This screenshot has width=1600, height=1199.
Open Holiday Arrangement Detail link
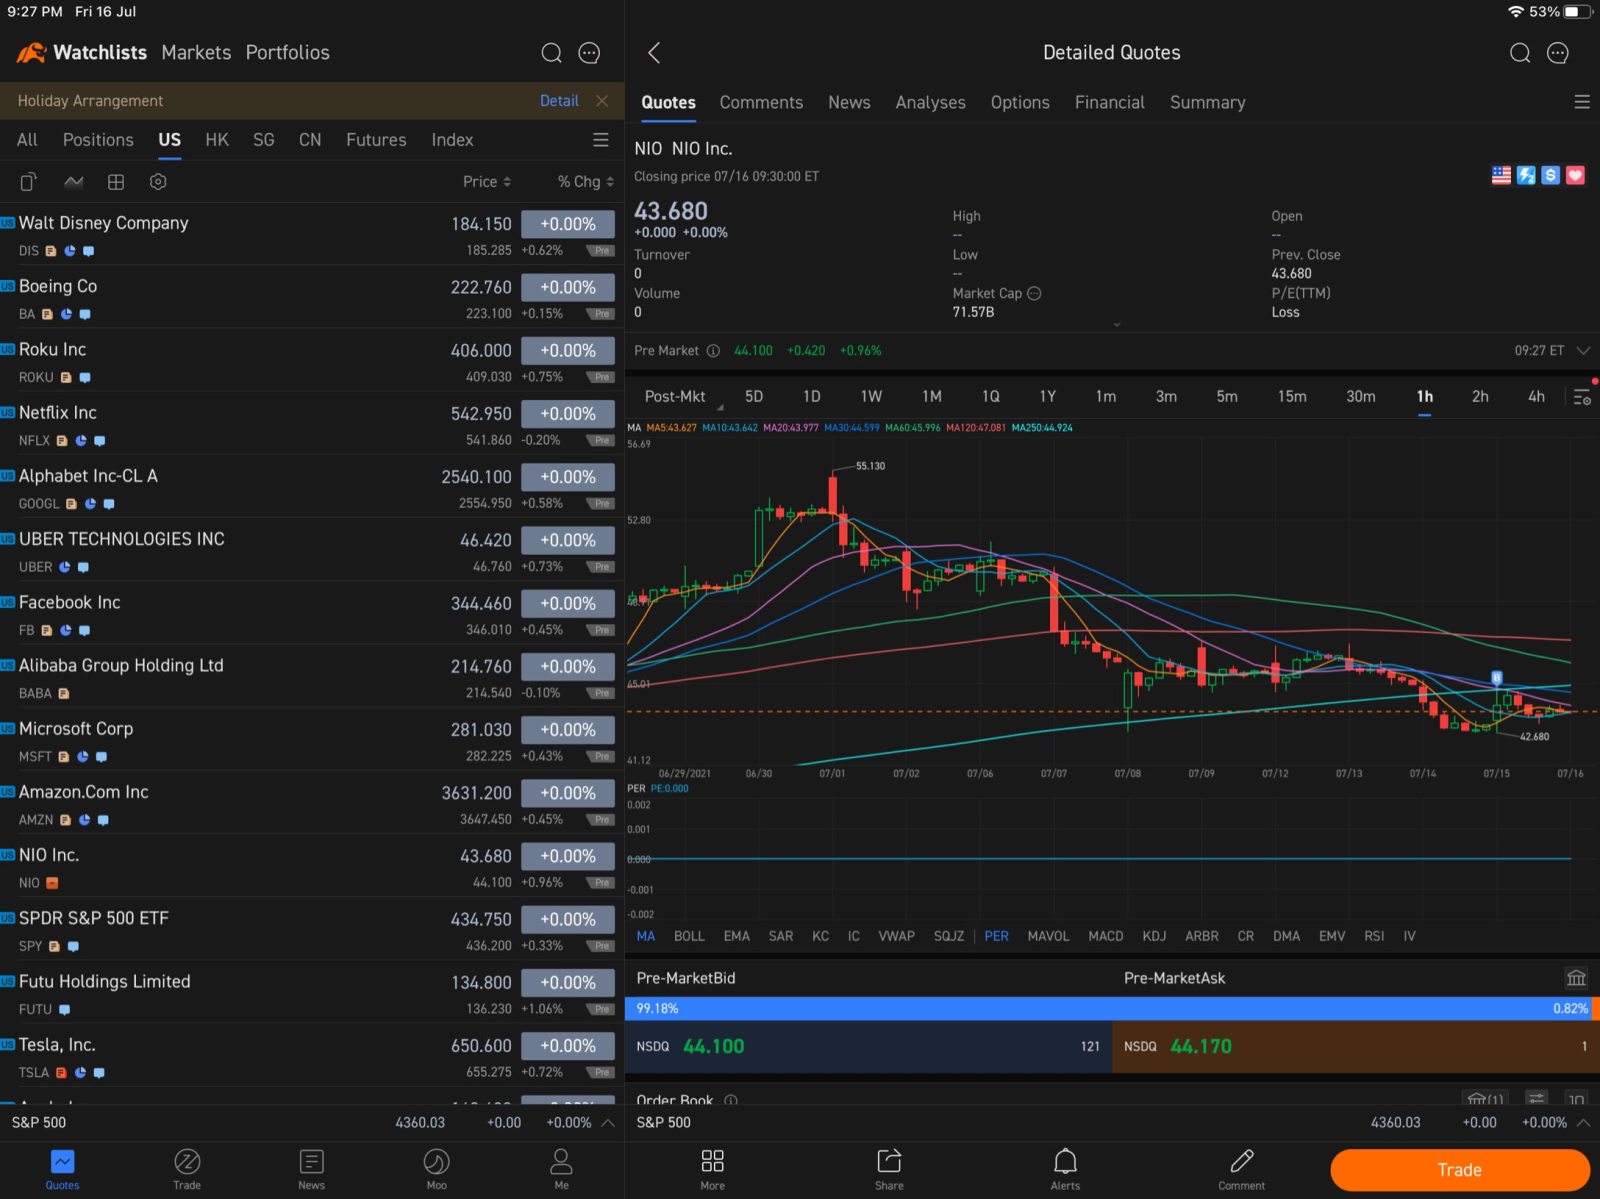(559, 101)
